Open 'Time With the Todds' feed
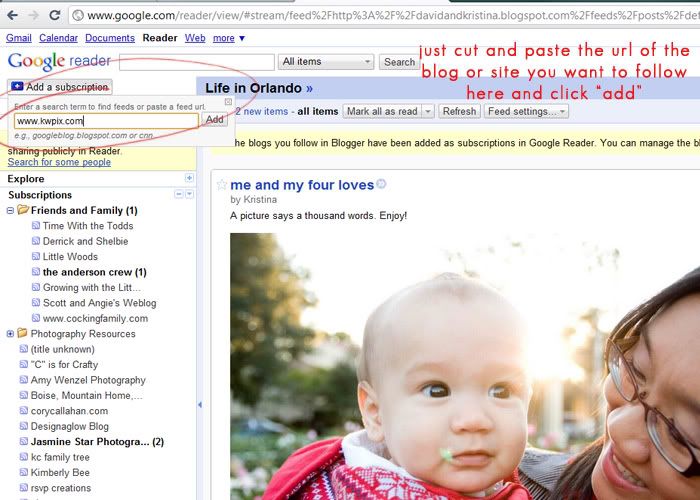 (88, 226)
